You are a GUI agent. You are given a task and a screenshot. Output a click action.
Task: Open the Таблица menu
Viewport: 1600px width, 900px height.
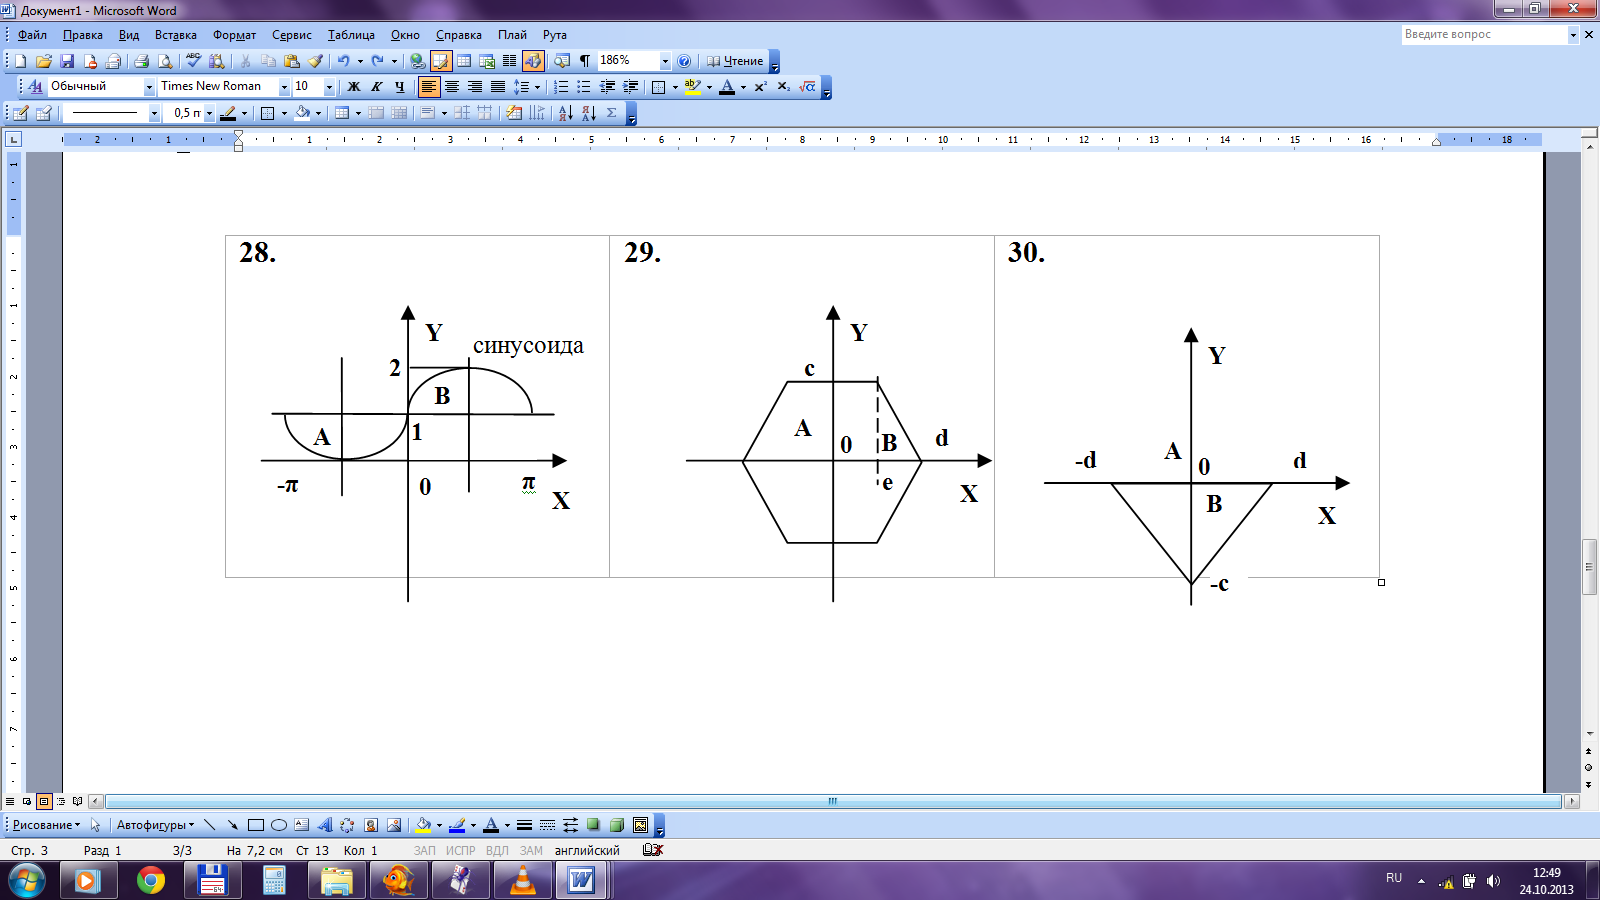click(x=351, y=35)
